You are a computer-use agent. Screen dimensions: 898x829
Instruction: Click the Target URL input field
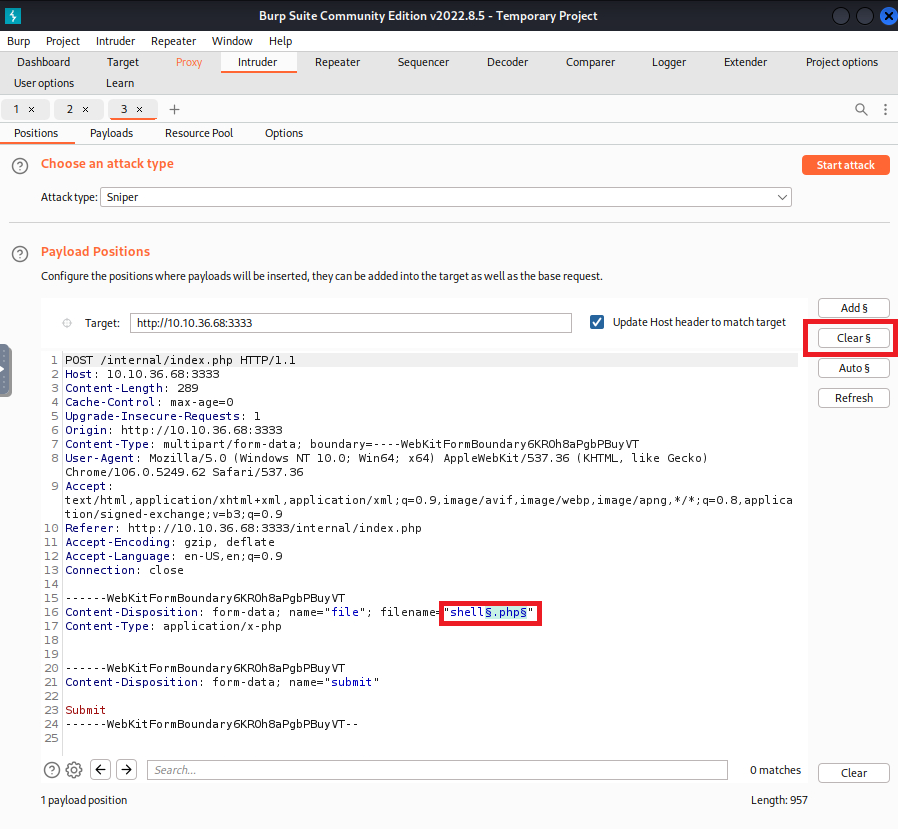[x=350, y=323]
